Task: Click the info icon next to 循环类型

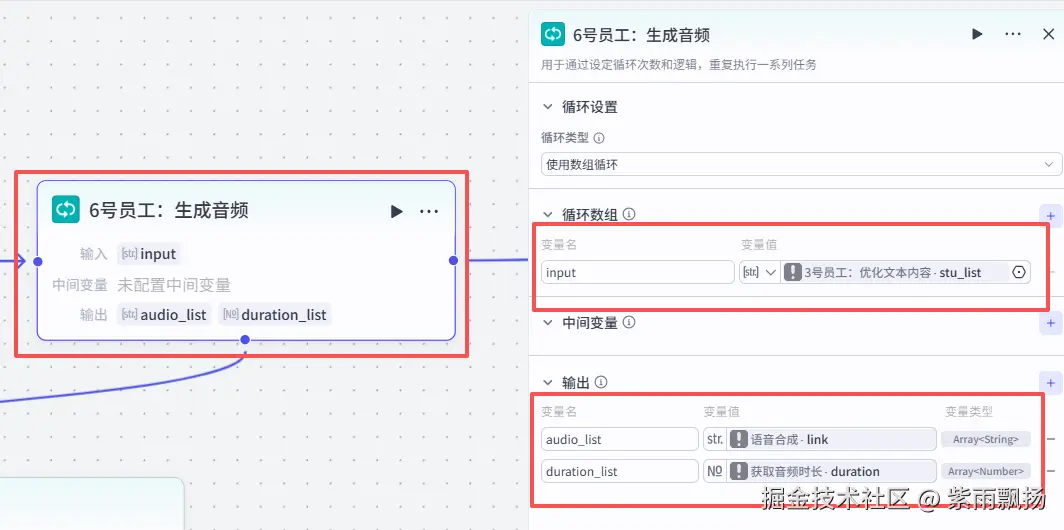Action: point(599,138)
